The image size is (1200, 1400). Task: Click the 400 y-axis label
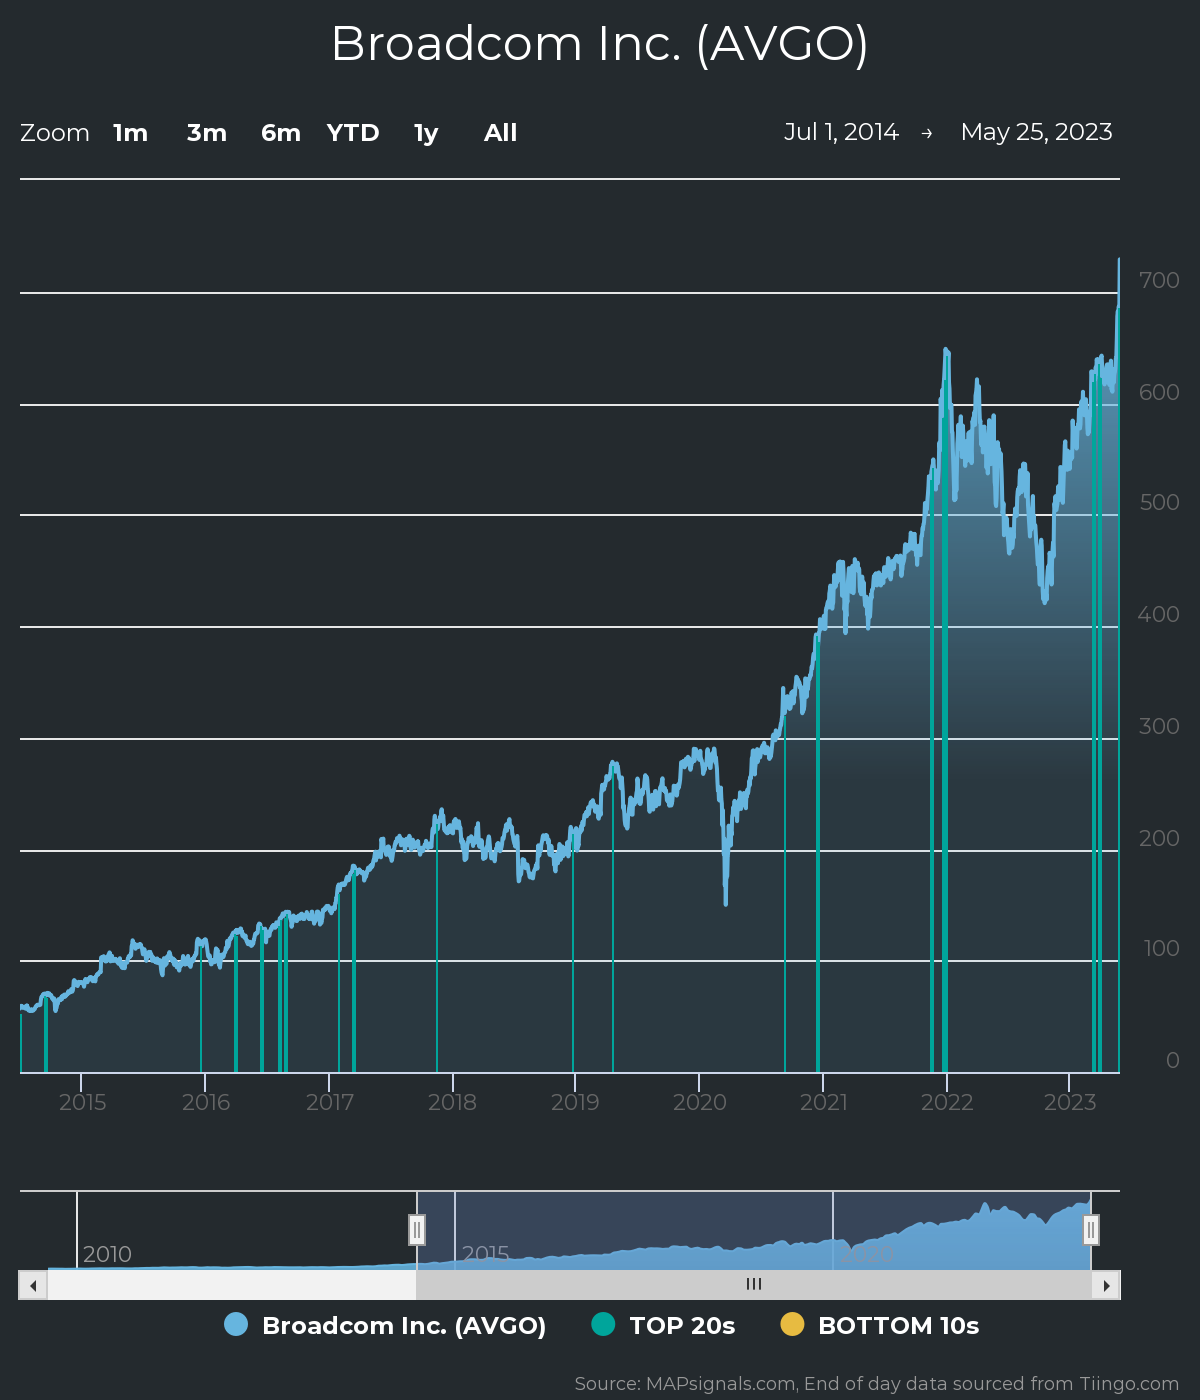pos(1159,614)
